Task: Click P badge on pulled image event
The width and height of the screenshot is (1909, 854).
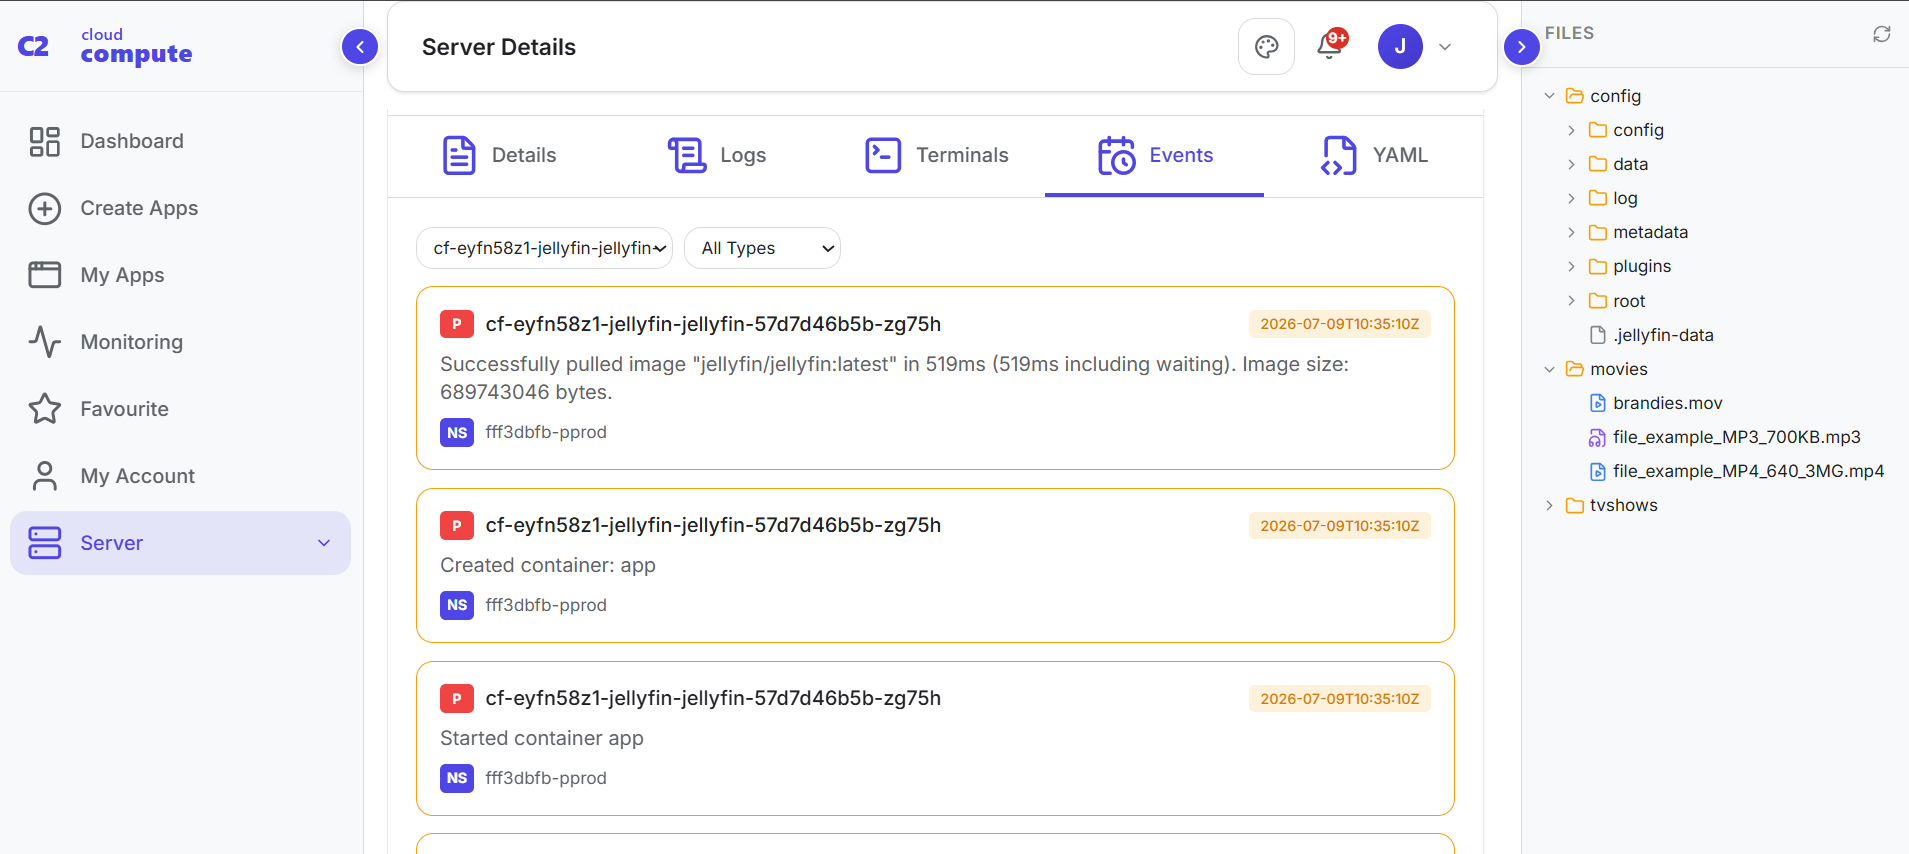Action: click(x=457, y=324)
